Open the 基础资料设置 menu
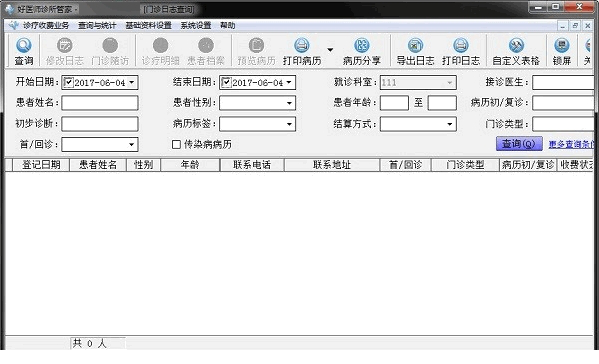The height and width of the screenshot is (364, 599). 149,26
